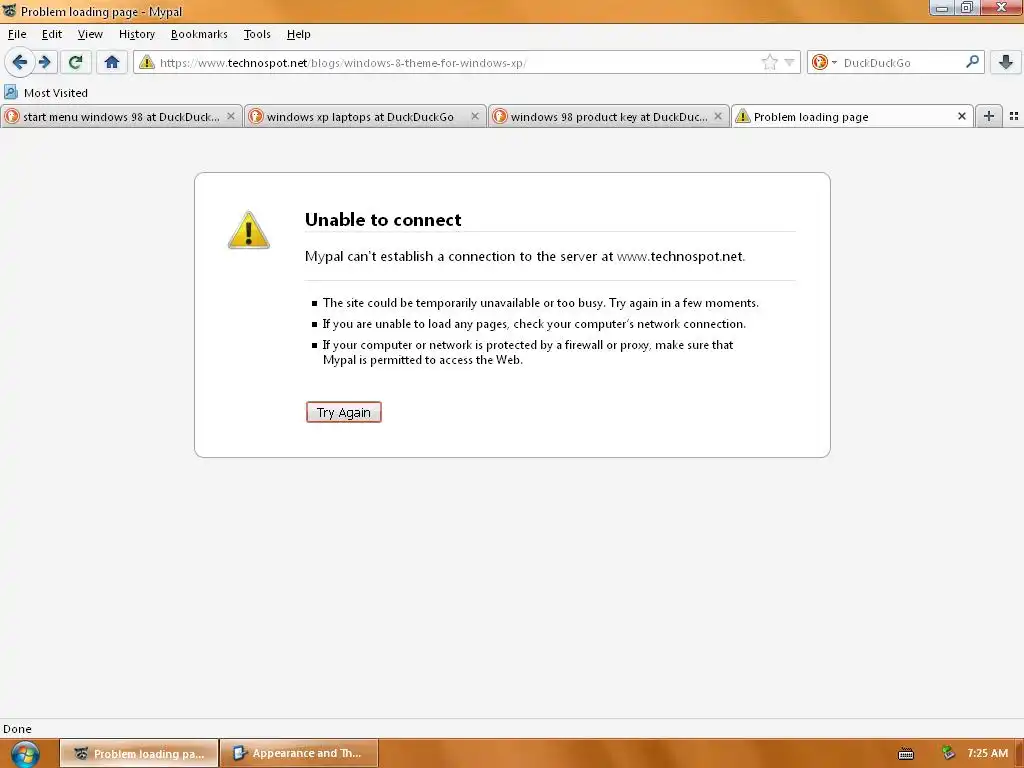Open the Home page icon

click(112, 63)
